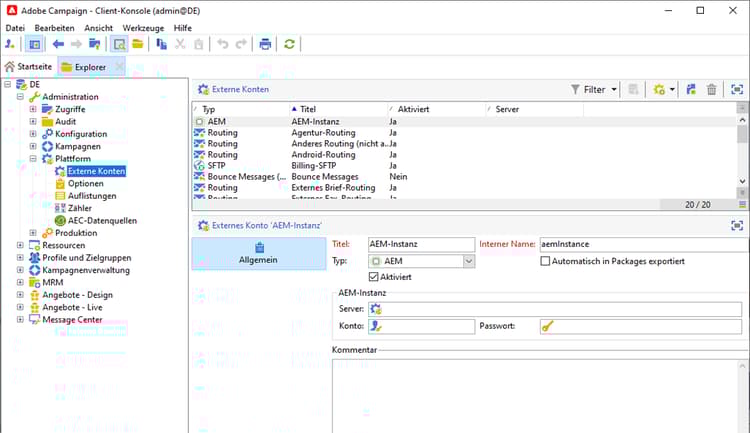750x433 pixels.
Task: Maximize the Externe Konten list panel
Action: click(x=737, y=89)
